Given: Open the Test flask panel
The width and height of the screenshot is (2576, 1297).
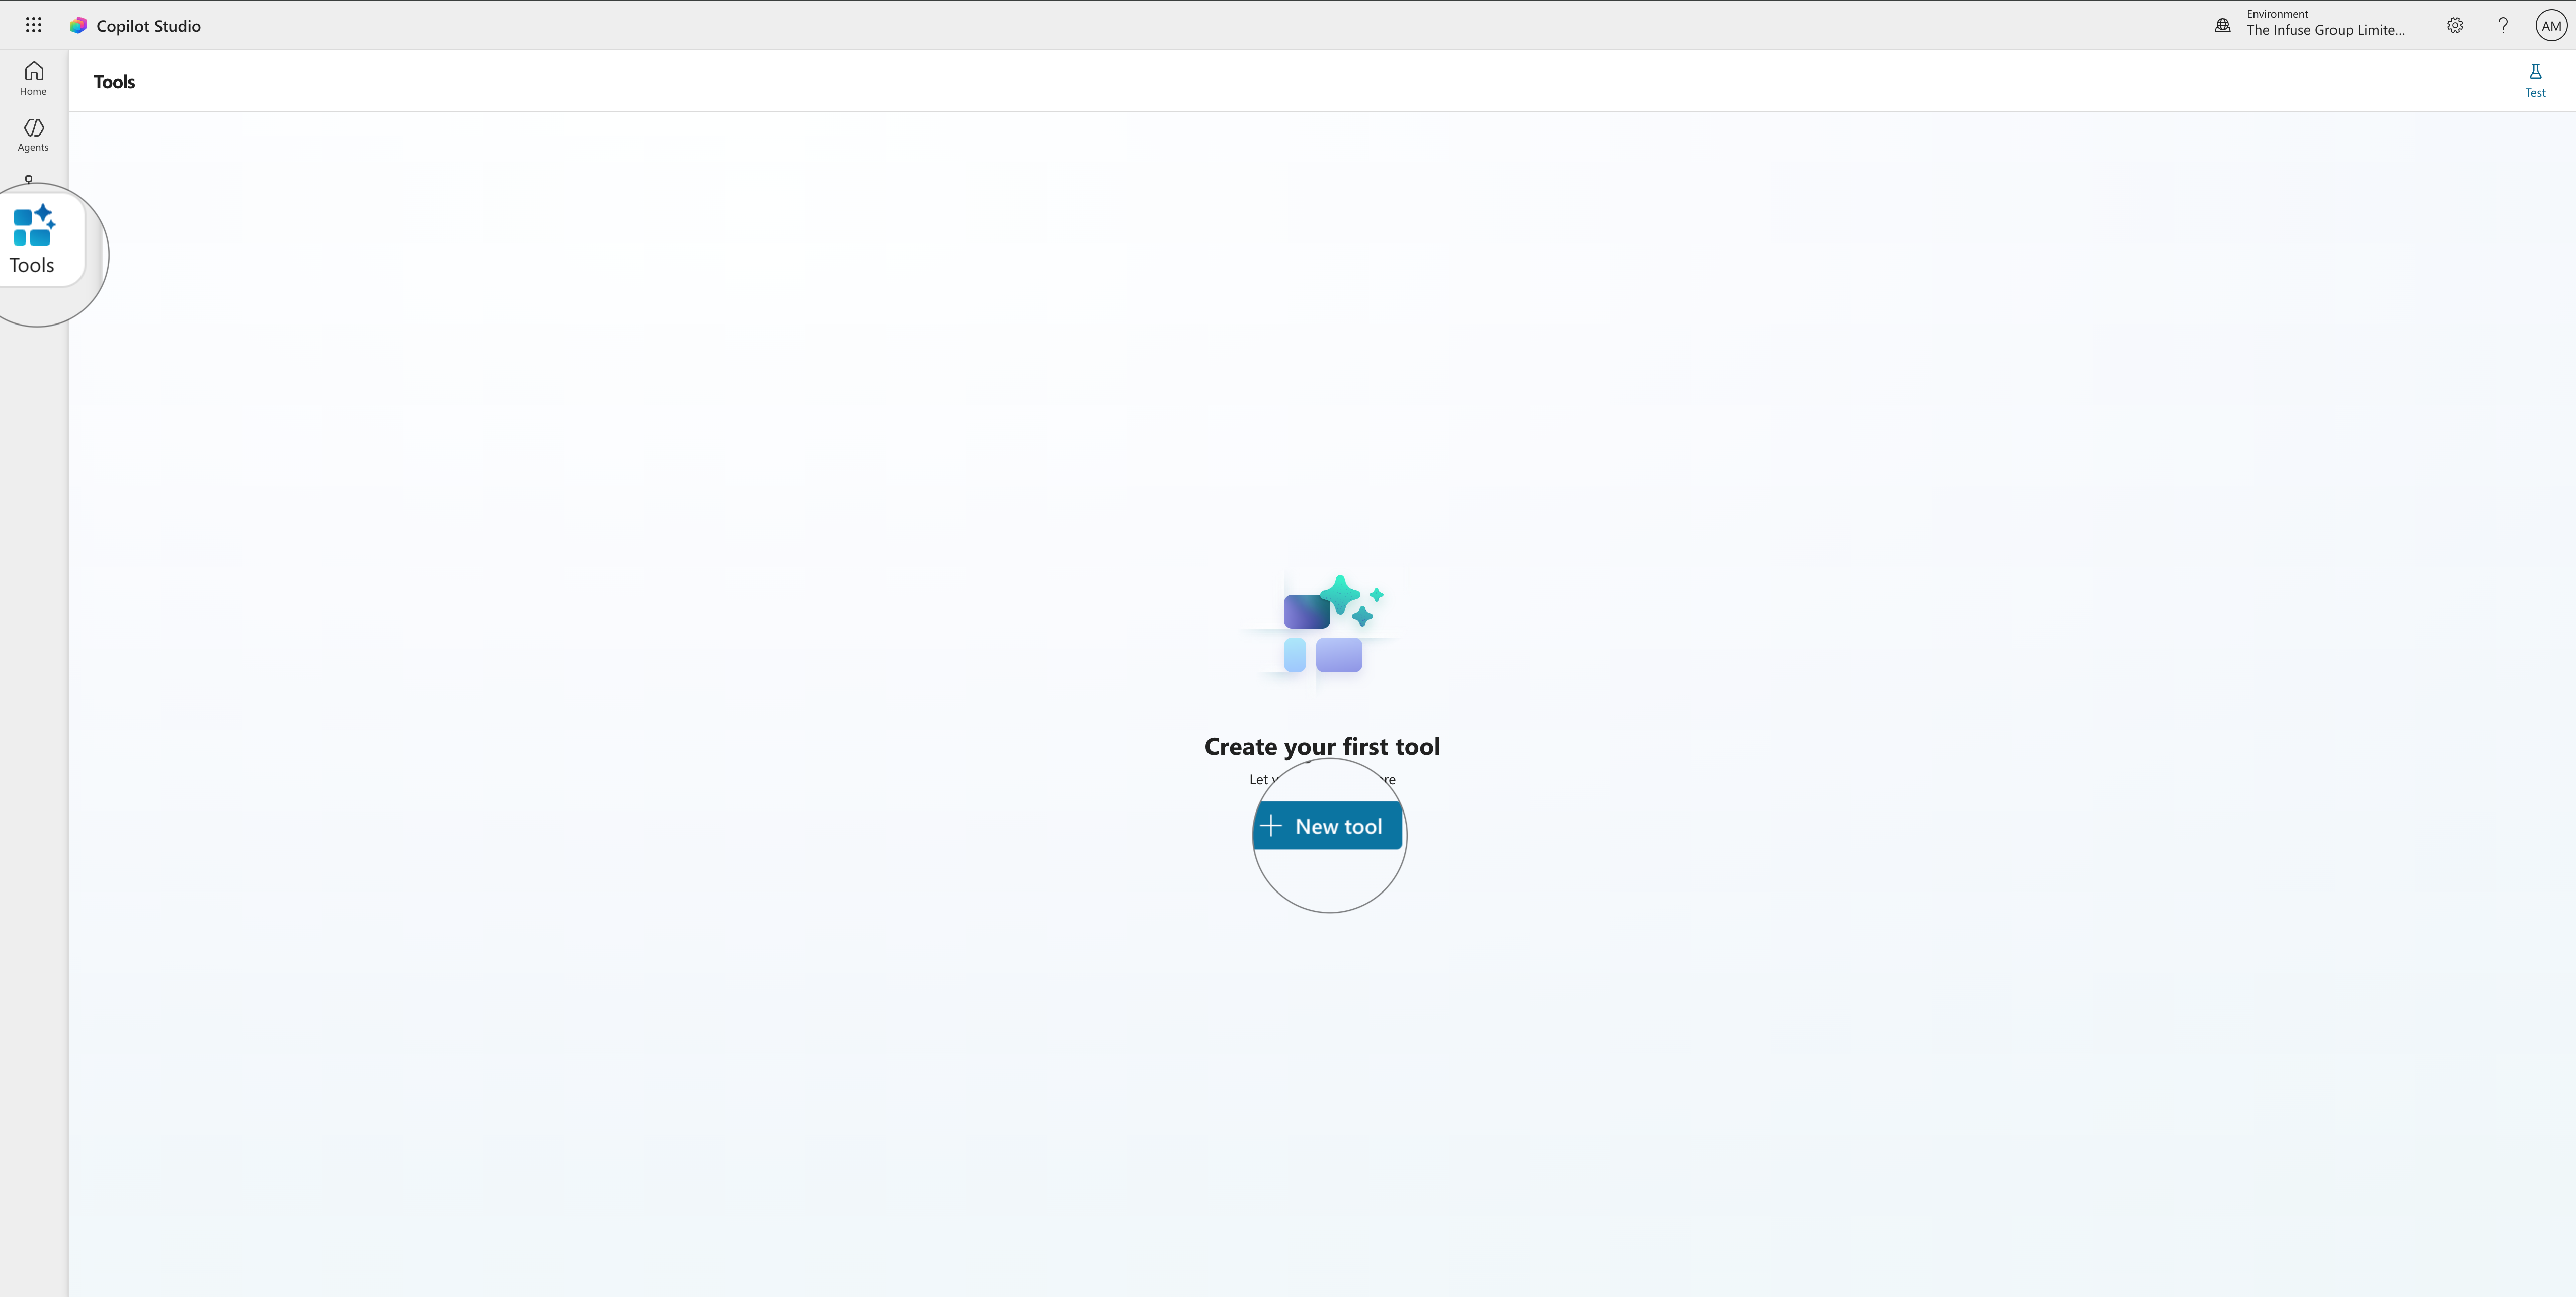Looking at the screenshot, I should (2535, 81).
